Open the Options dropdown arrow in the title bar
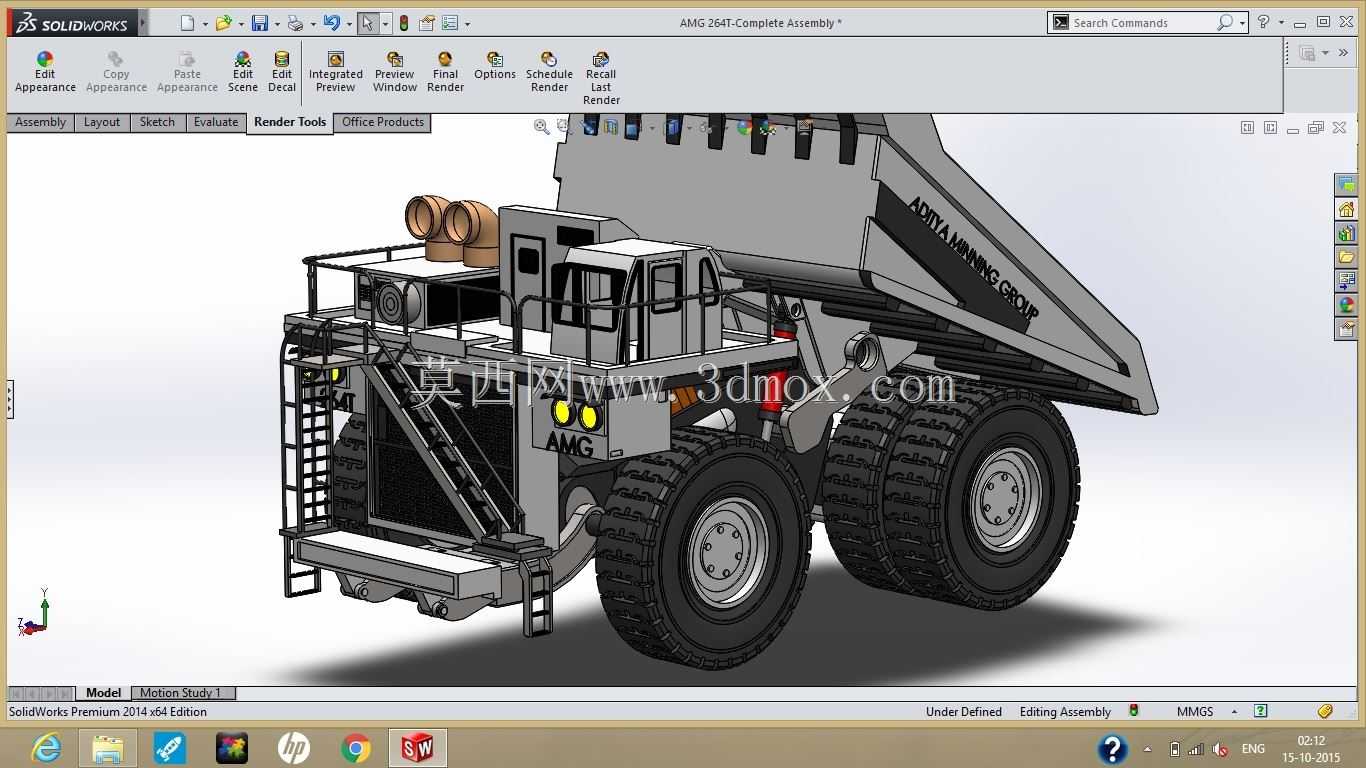Screen dimensions: 1366x768 [467, 24]
